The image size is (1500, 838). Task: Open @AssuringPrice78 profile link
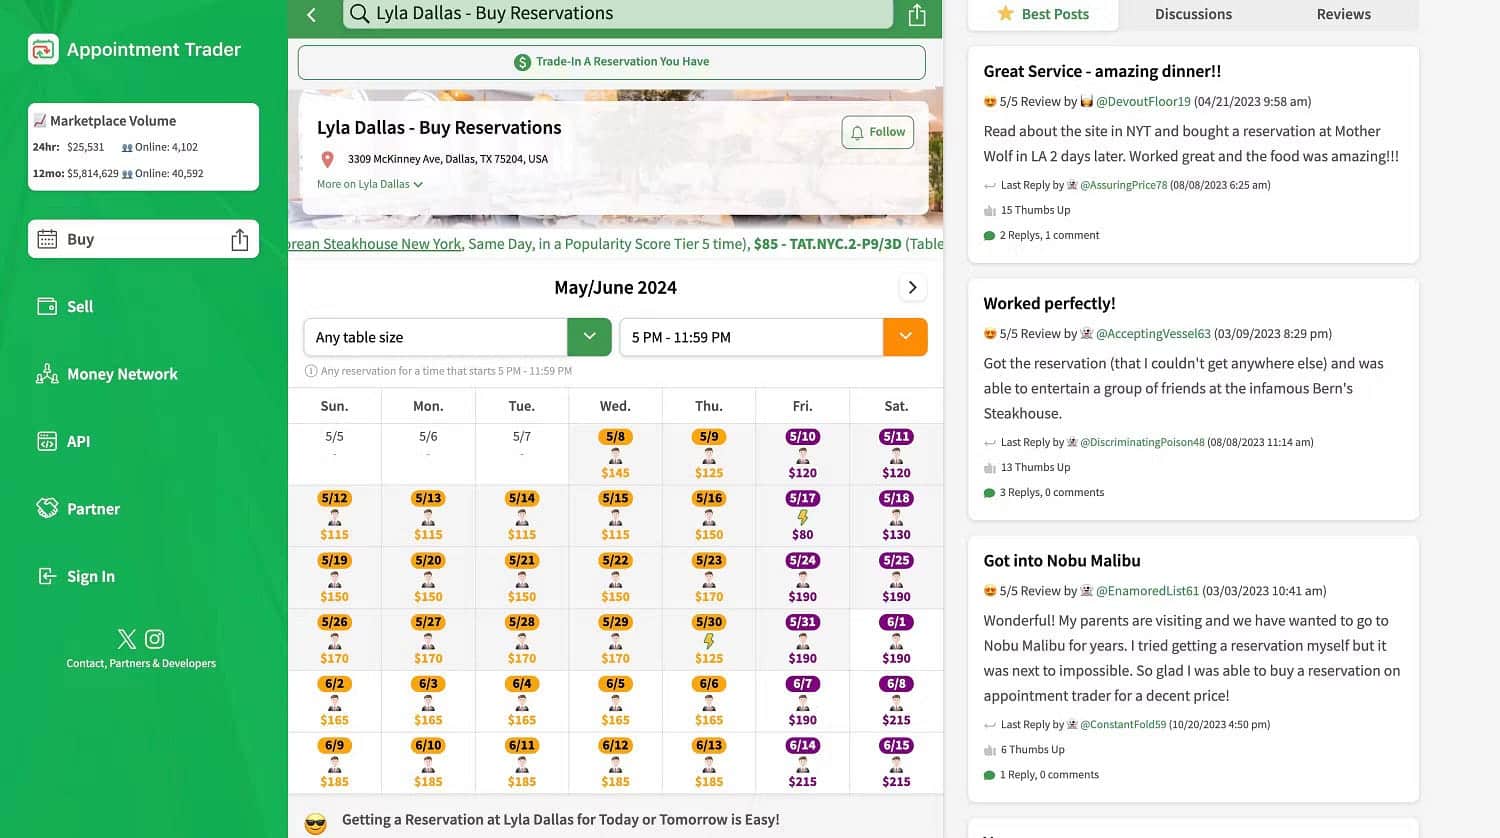tap(1123, 185)
